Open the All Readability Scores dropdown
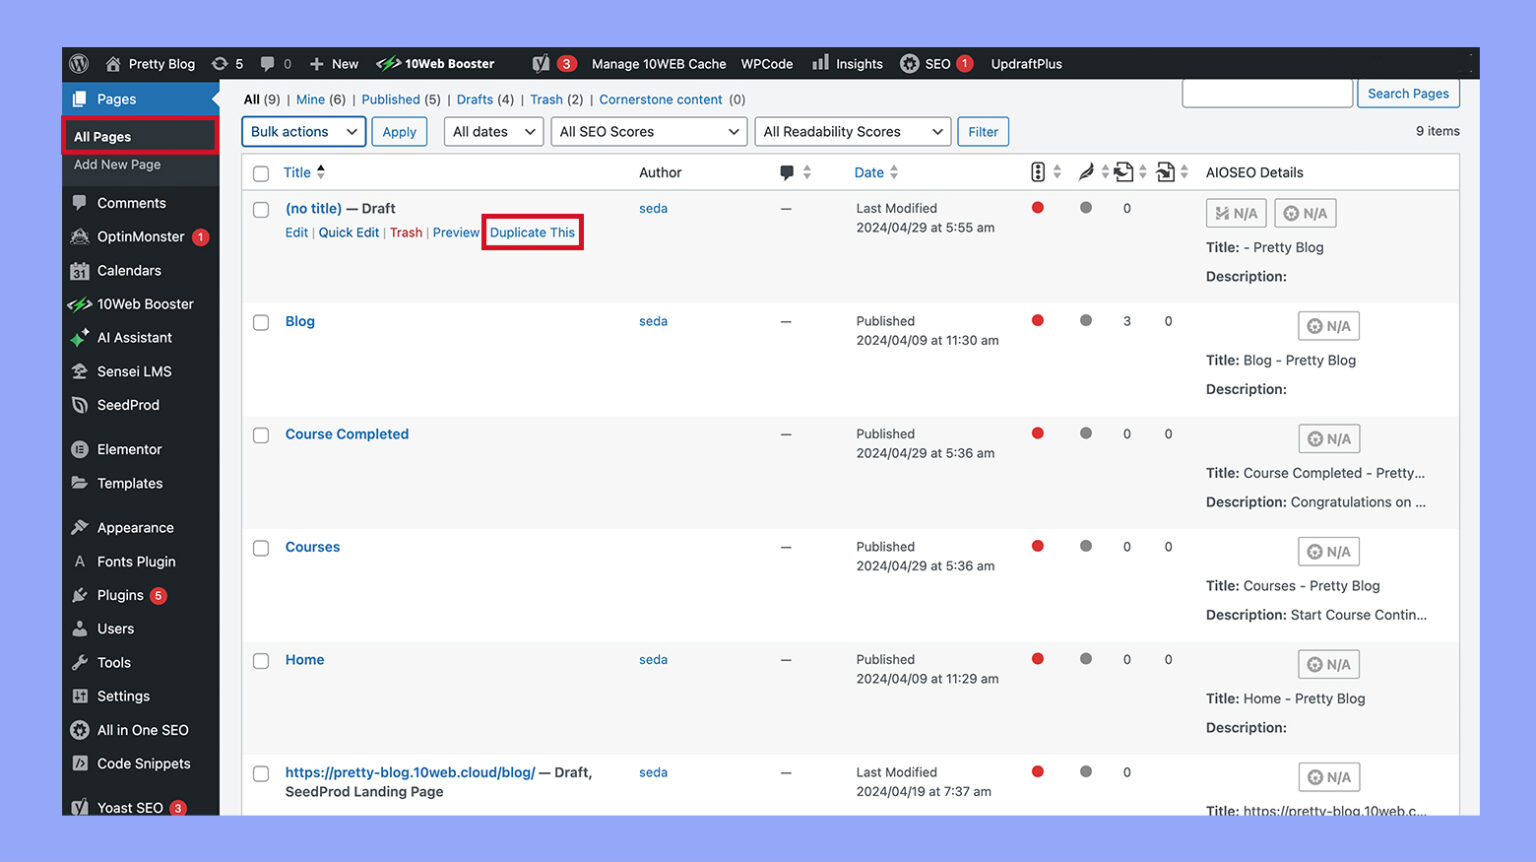The height and width of the screenshot is (862, 1536). tap(852, 131)
